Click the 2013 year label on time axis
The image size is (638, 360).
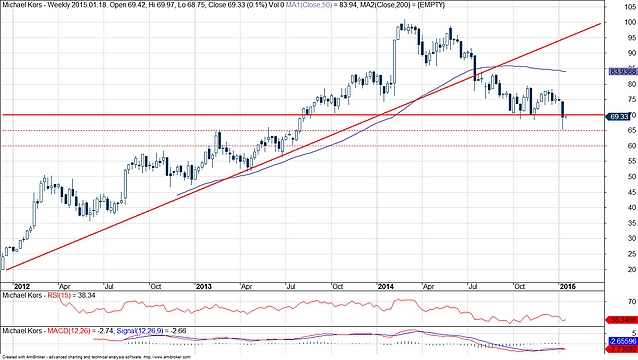(x=204, y=286)
